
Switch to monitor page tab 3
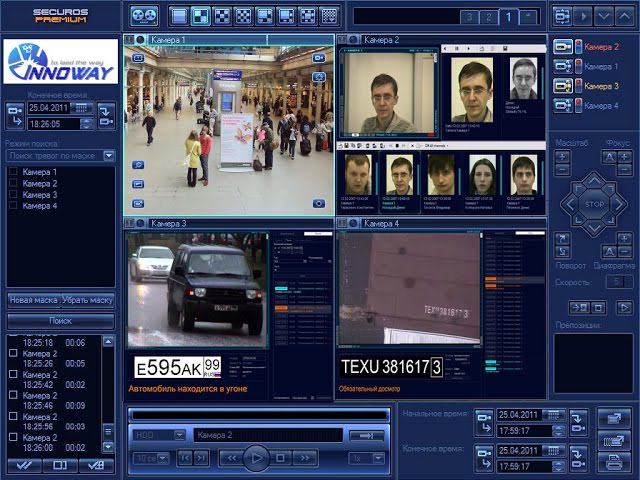tap(470, 17)
